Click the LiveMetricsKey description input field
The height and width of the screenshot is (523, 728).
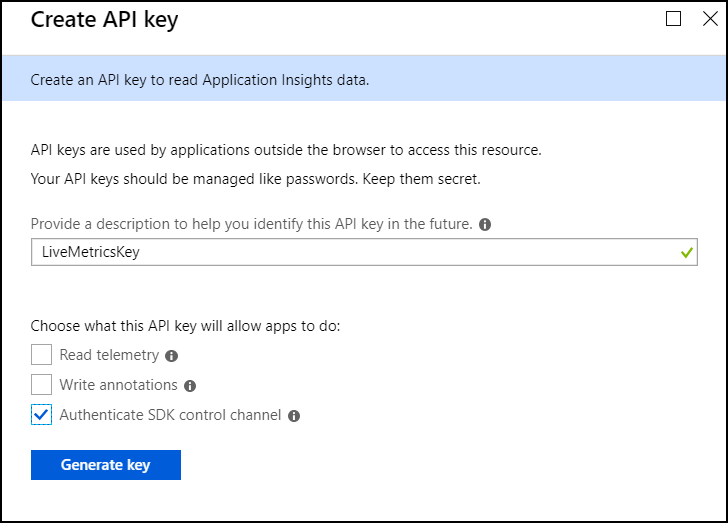click(364, 252)
